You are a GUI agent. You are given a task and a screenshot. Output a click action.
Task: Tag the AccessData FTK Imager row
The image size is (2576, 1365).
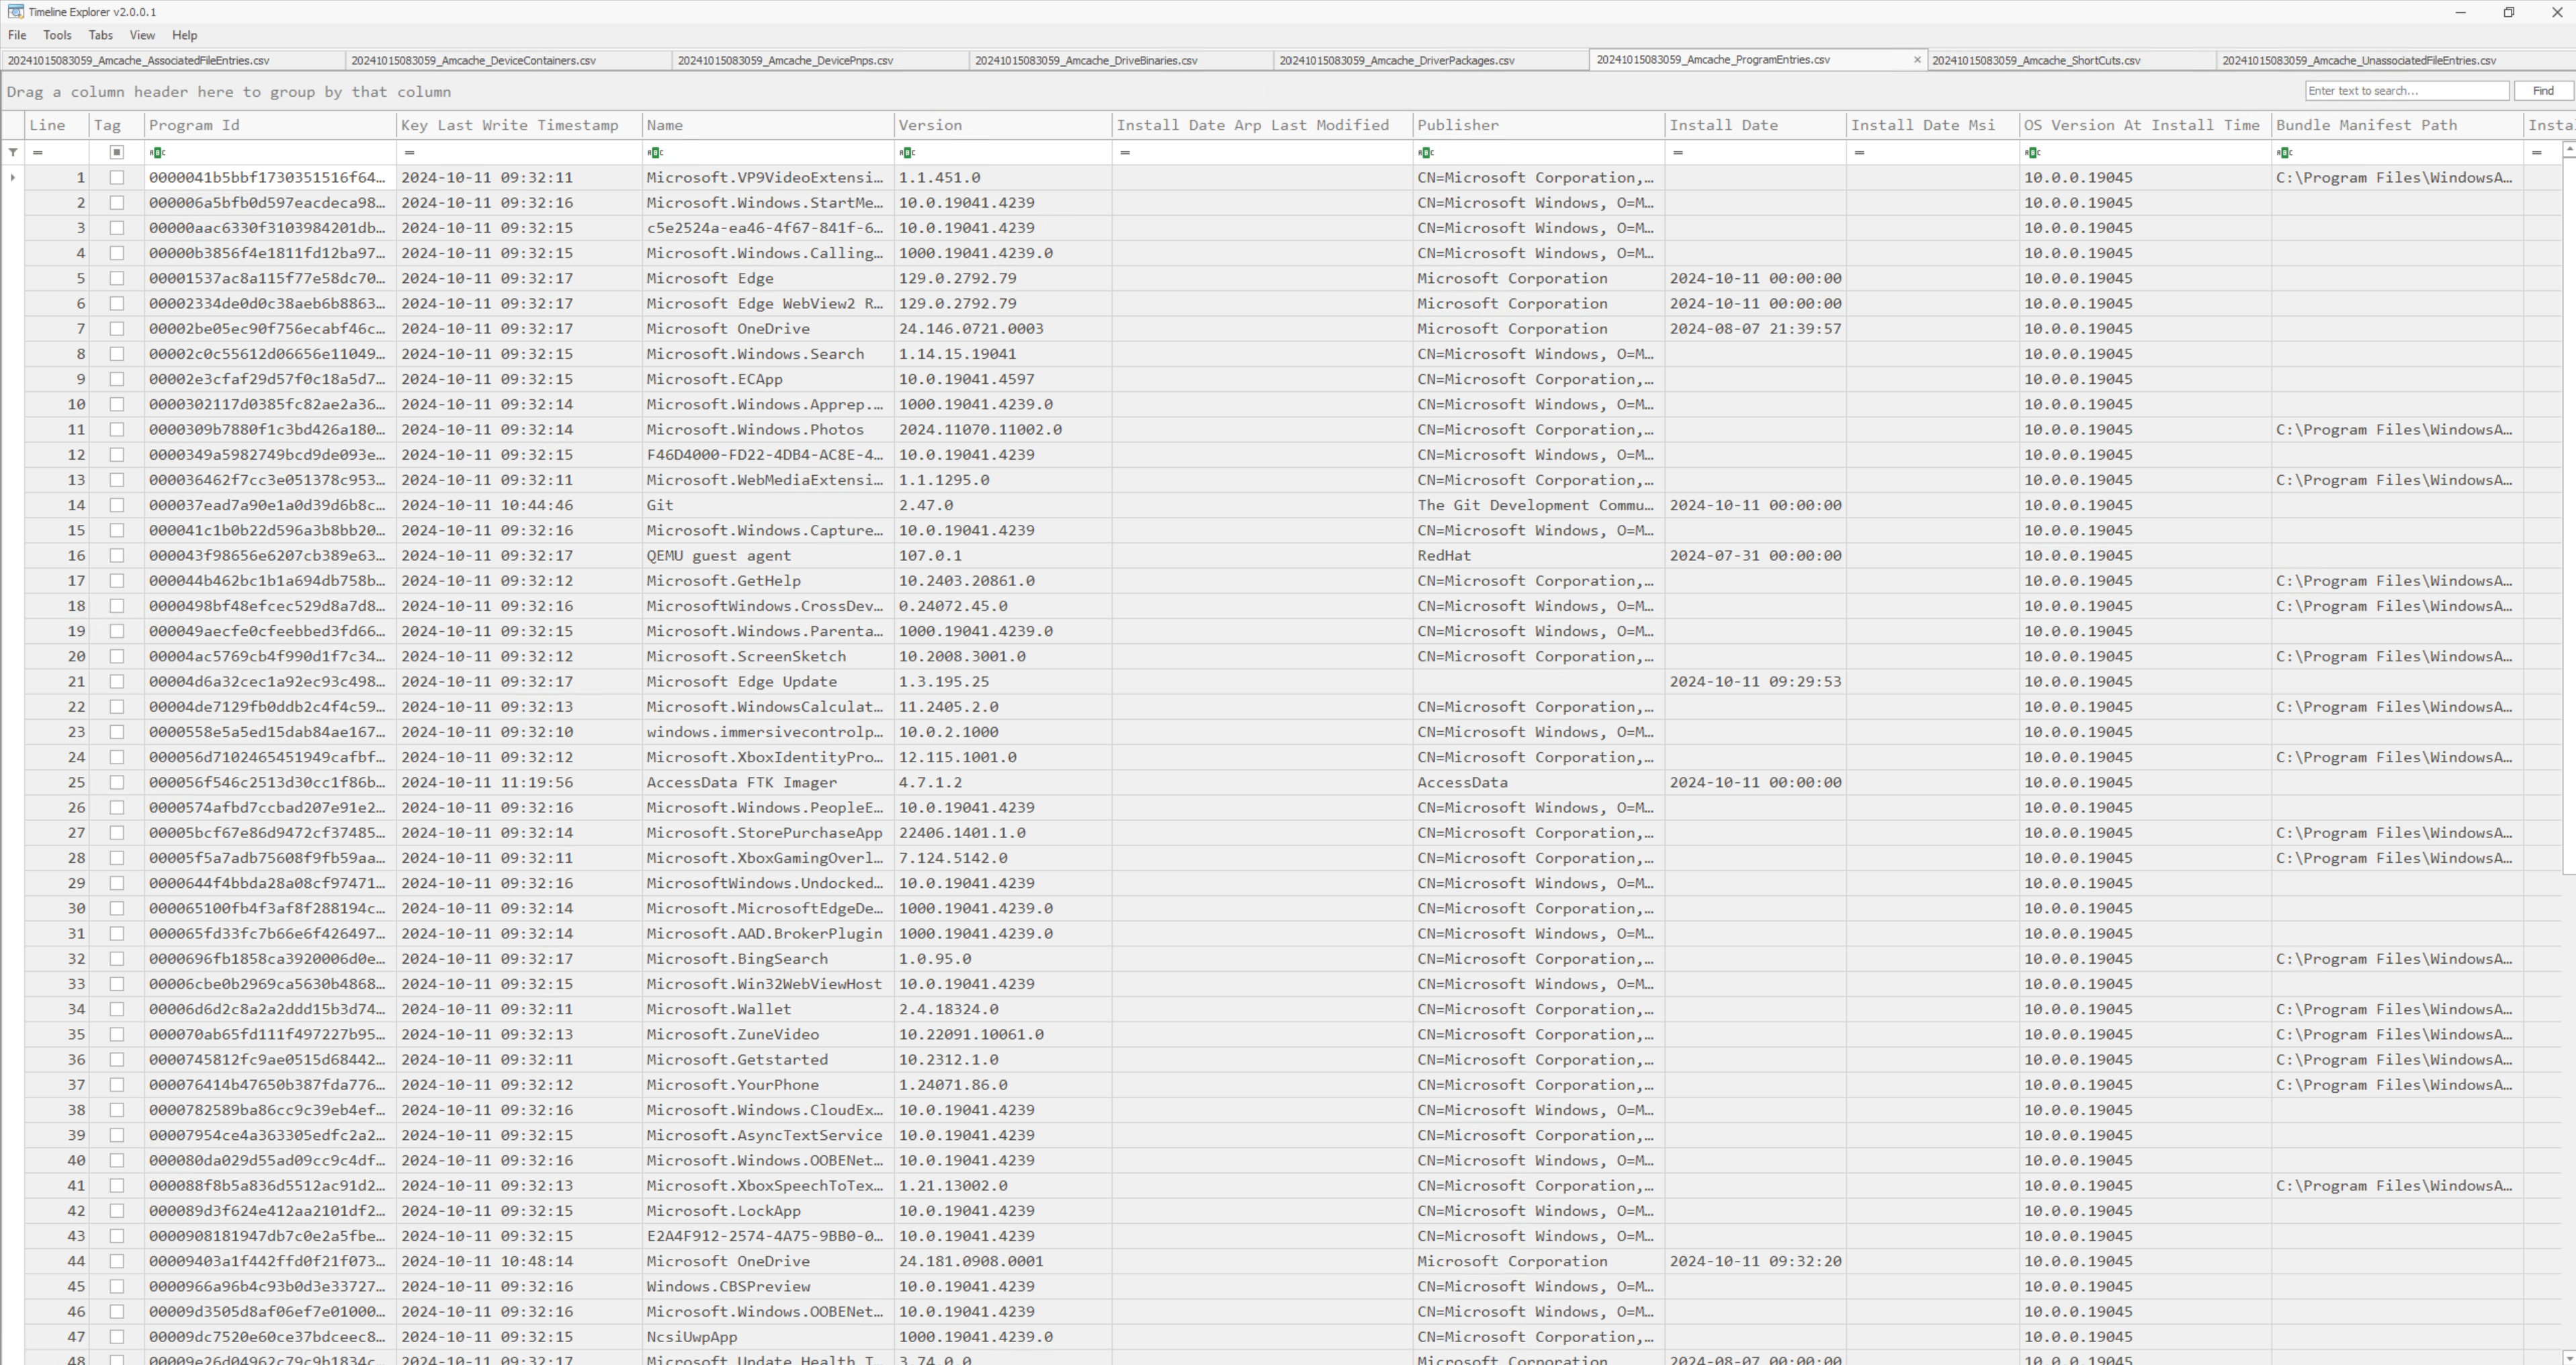tap(117, 782)
